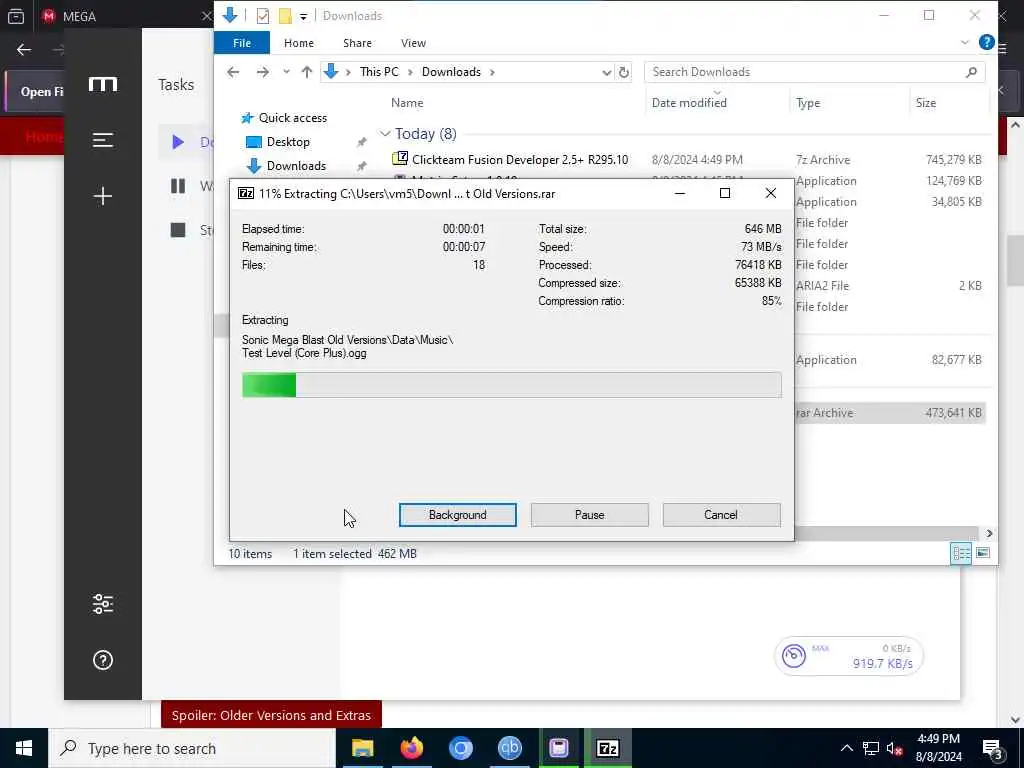The width and height of the screenshot is (1024, 768).
Task: Click quick access new folder icon
Action: (285, 16)
